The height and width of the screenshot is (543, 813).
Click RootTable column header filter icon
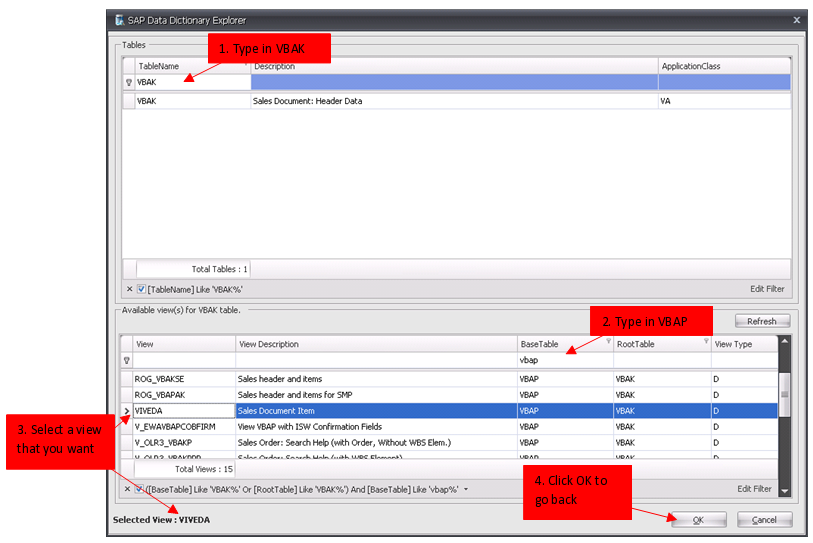(704, 342)
